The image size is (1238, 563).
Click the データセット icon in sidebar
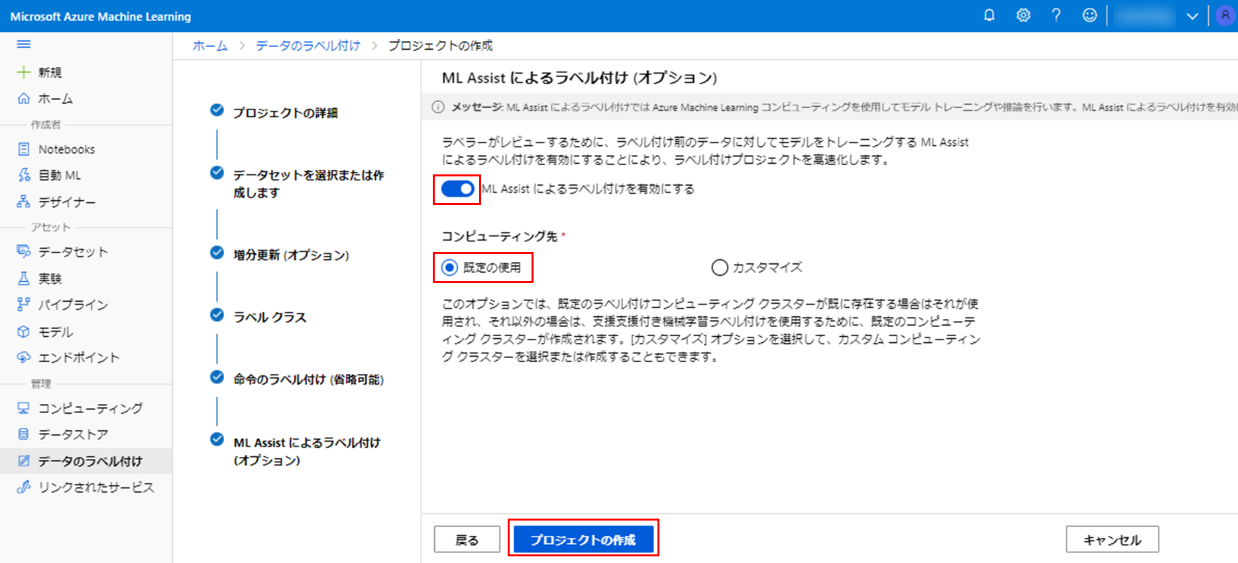click(x=24, y=252)
